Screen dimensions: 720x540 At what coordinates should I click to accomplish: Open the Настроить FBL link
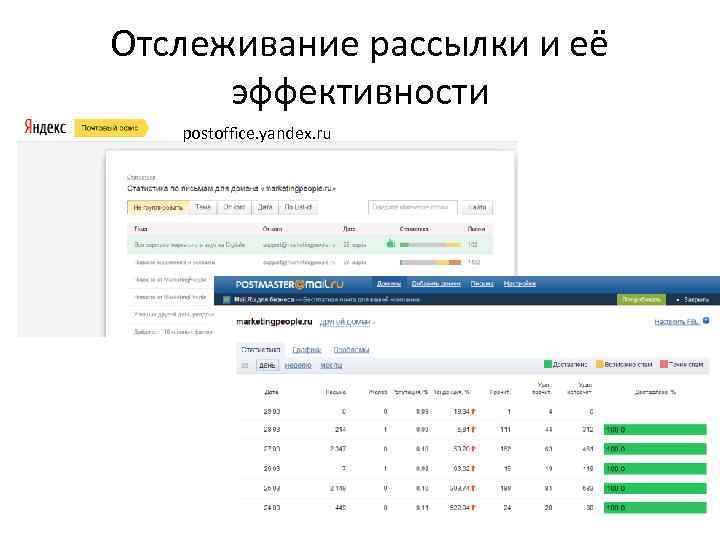point(677,322)
